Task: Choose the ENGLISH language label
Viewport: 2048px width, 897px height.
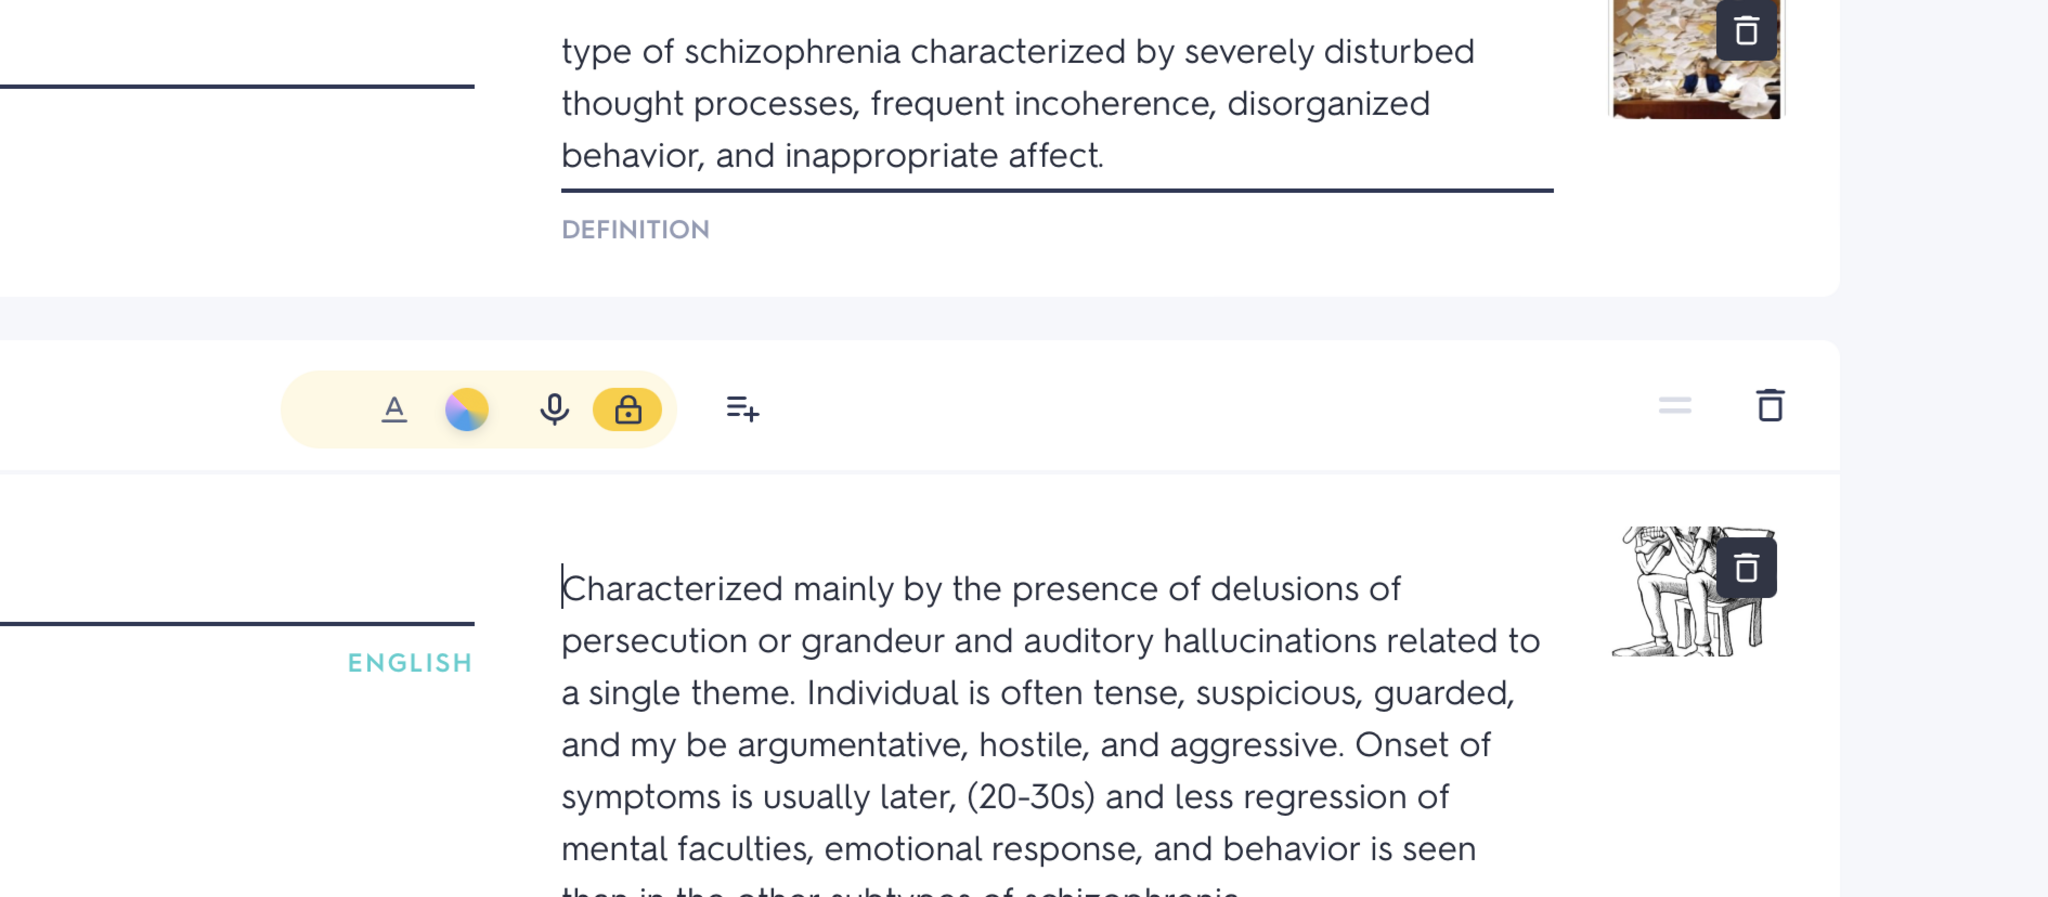Action: pos(410,663)
